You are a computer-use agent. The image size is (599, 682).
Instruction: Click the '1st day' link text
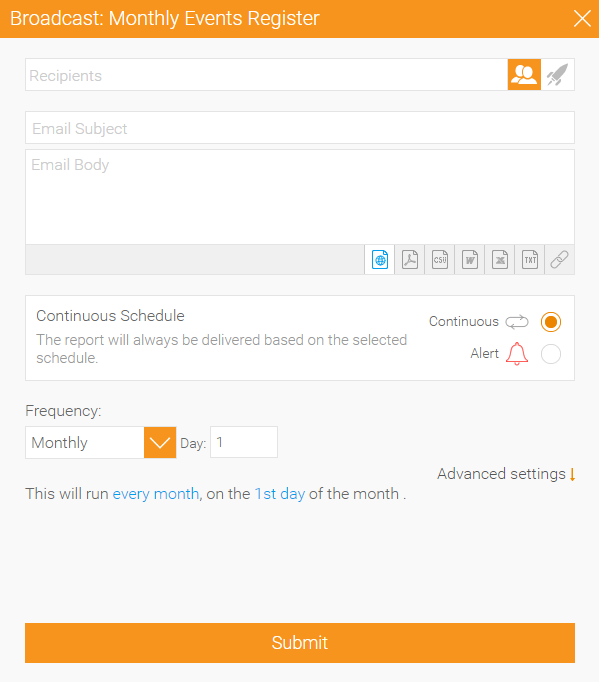pos(280,494)
